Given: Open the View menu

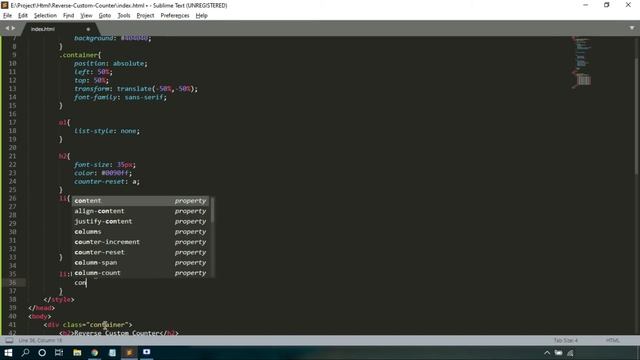Looking at the screenshot, I should click(x=86, y=16).
